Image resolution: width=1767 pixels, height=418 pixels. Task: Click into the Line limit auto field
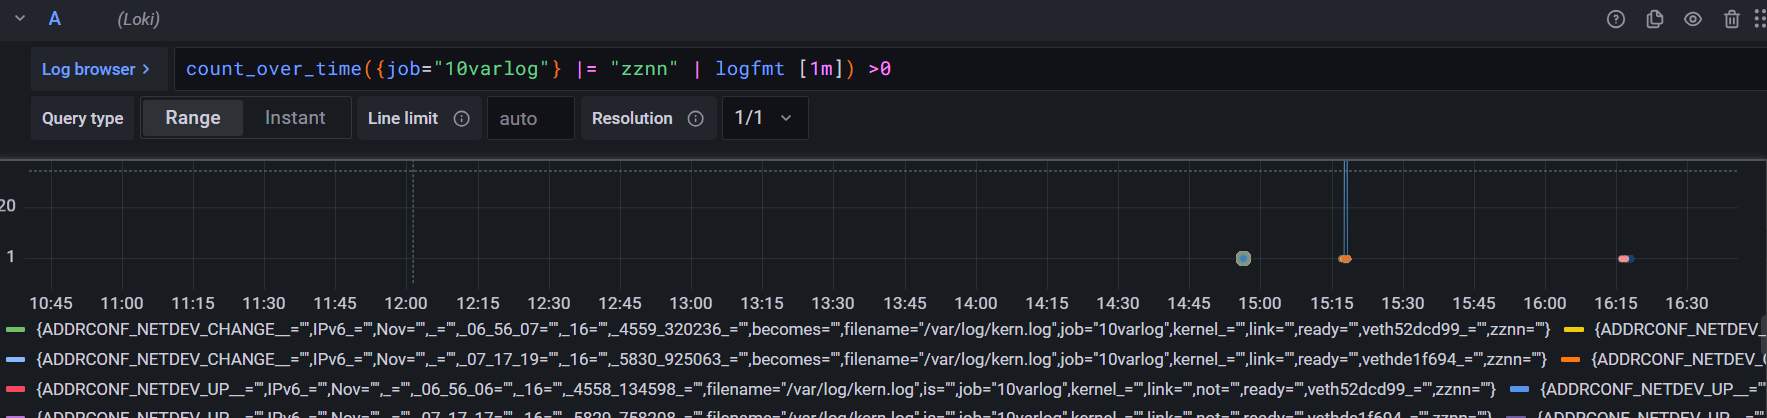(x=530, y=118)
